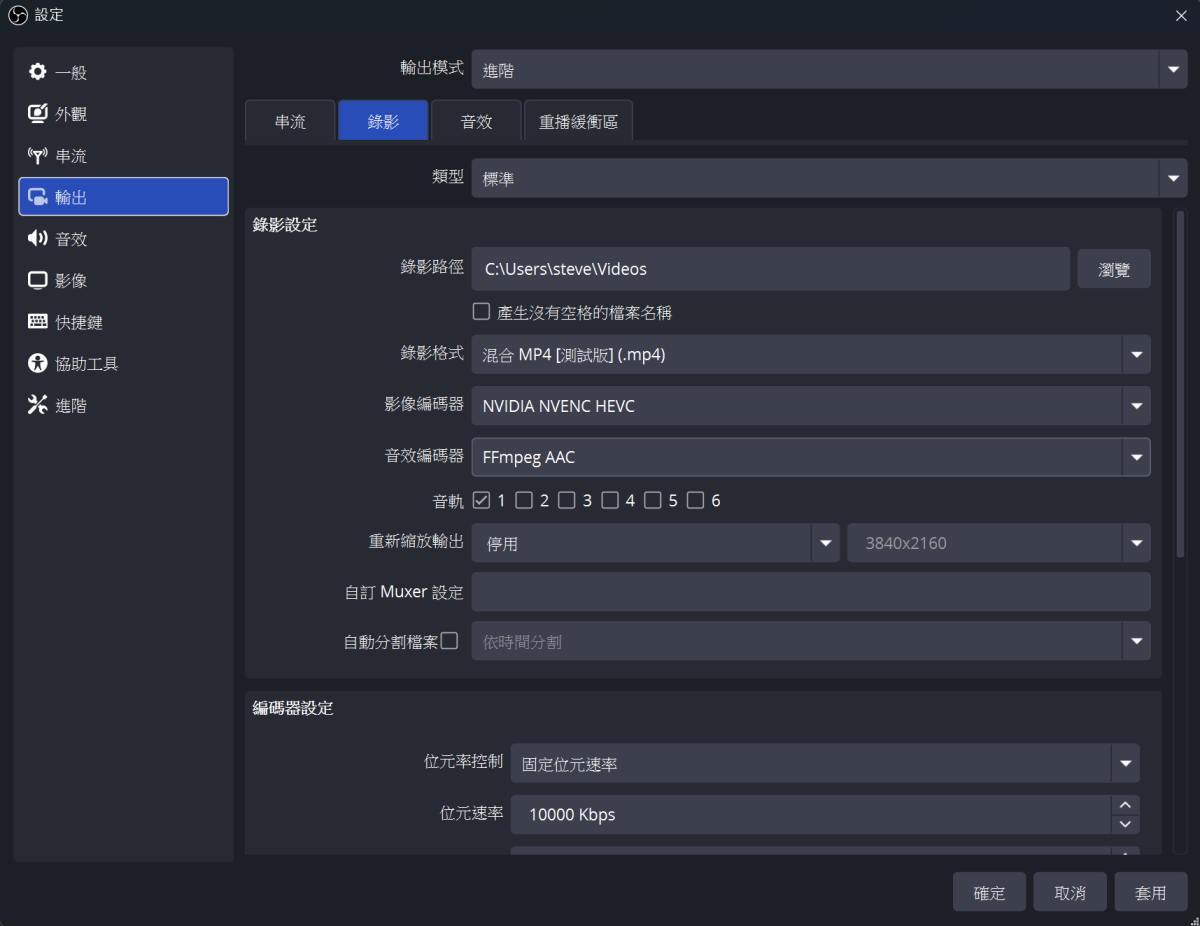Expand the 錄影格式 dropdown
1200x926 pixels.
coord(1135,354)
